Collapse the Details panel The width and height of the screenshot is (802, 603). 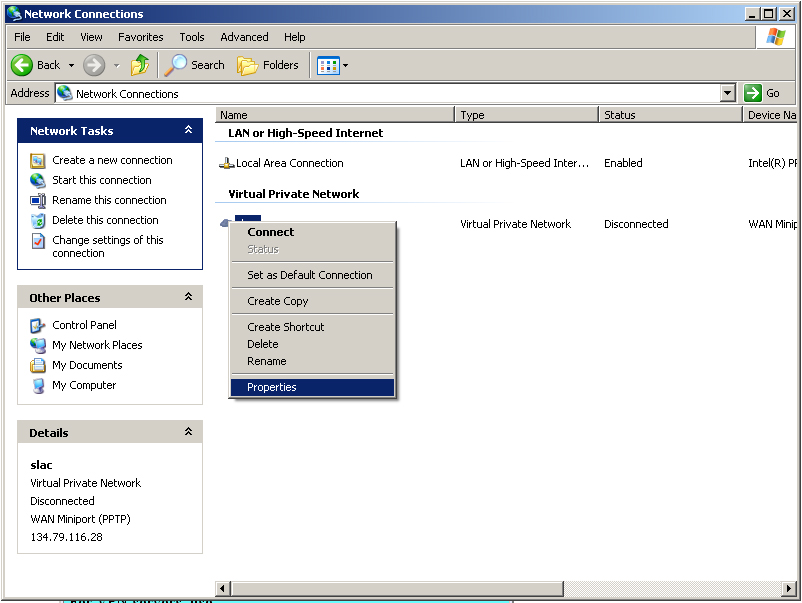click(x=188, y=432)
